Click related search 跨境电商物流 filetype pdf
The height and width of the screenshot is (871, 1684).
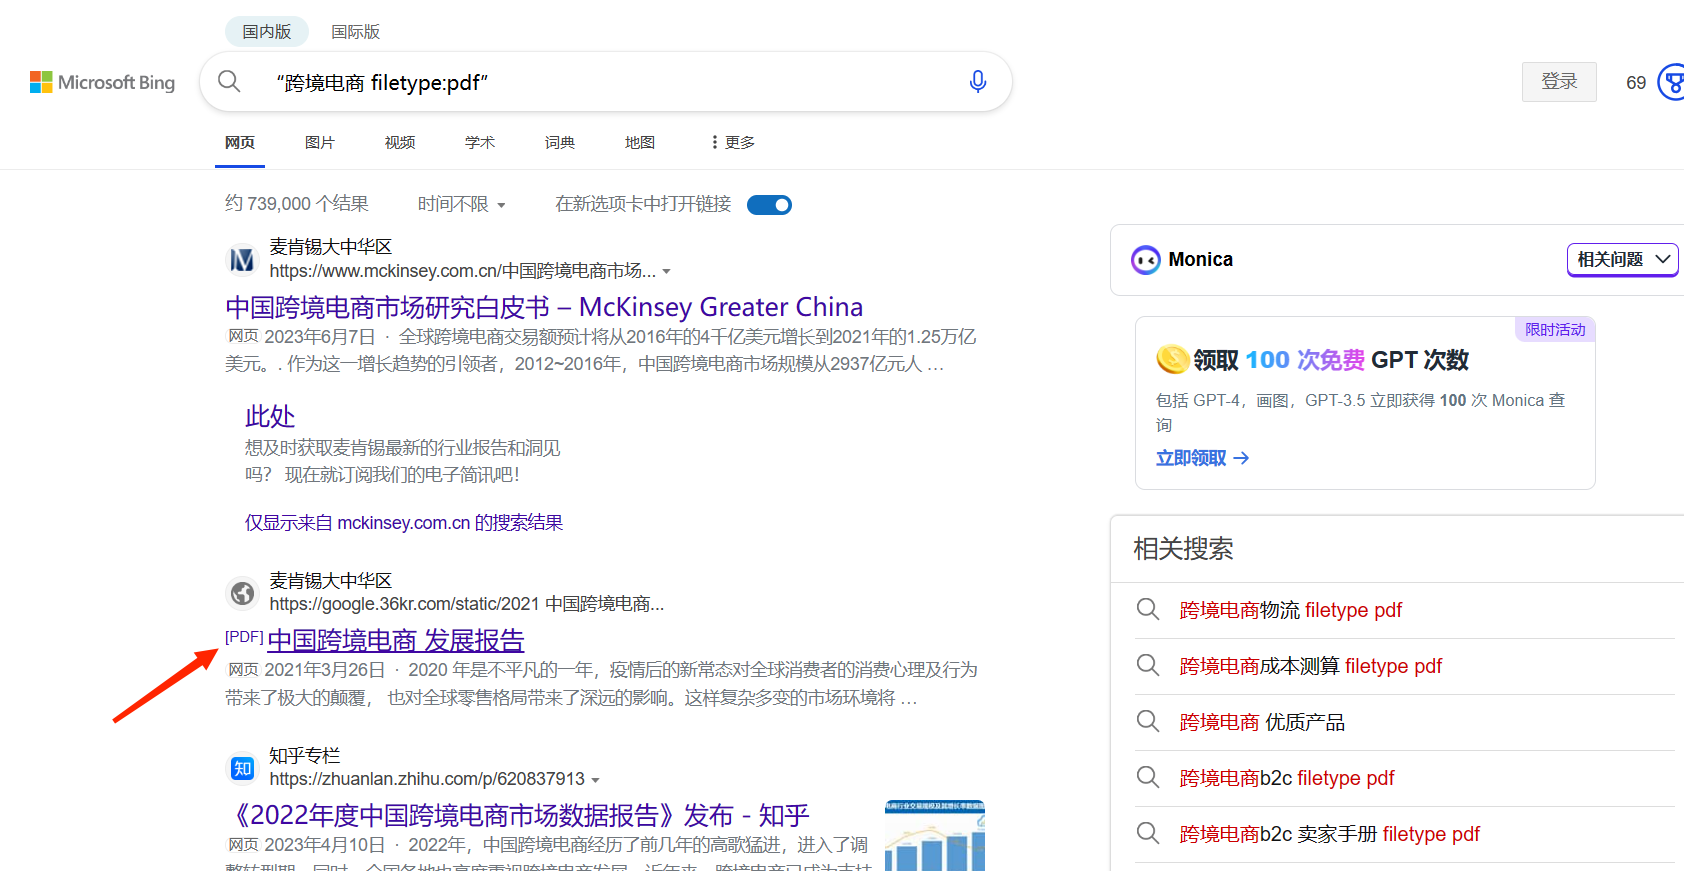tap(1290, 610)
